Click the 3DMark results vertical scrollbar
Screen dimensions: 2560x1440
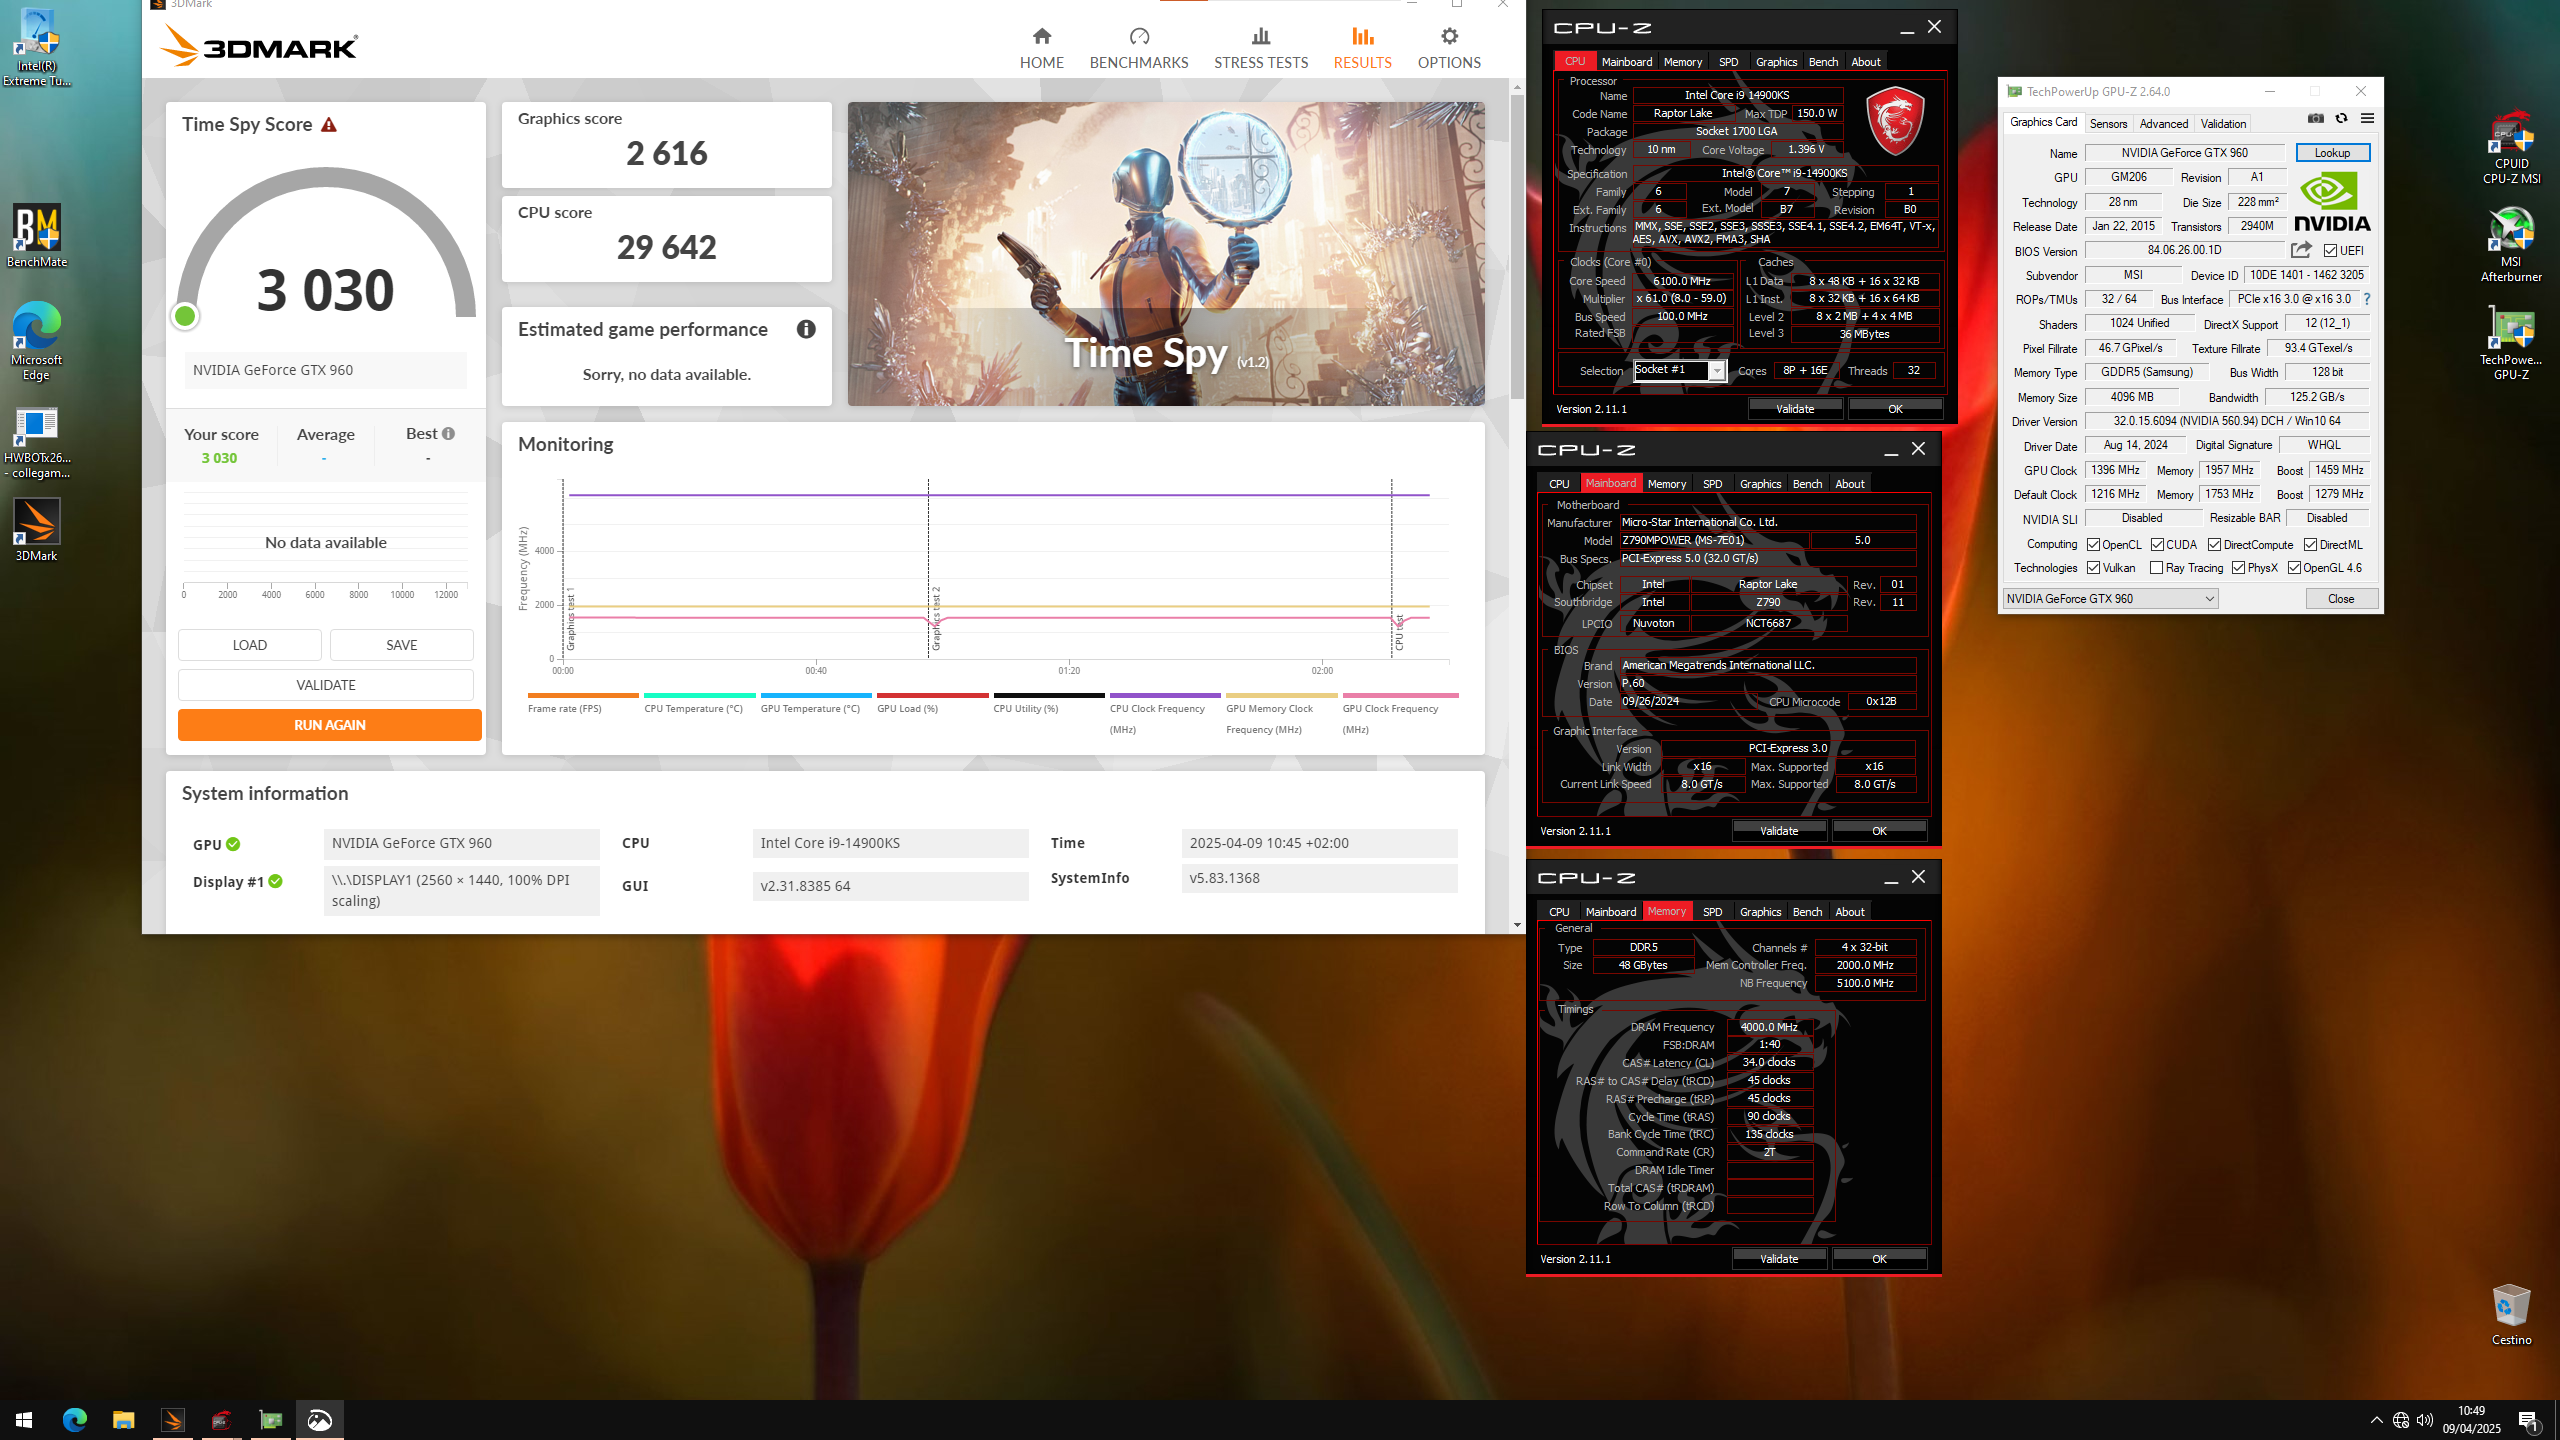click(1517, 246)
